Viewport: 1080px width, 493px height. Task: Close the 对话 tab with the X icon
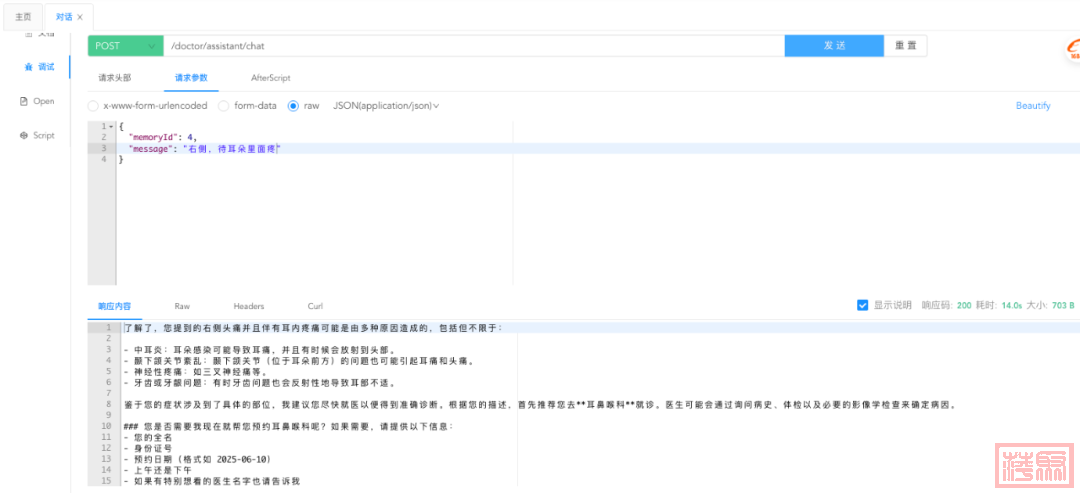point(80,17)
